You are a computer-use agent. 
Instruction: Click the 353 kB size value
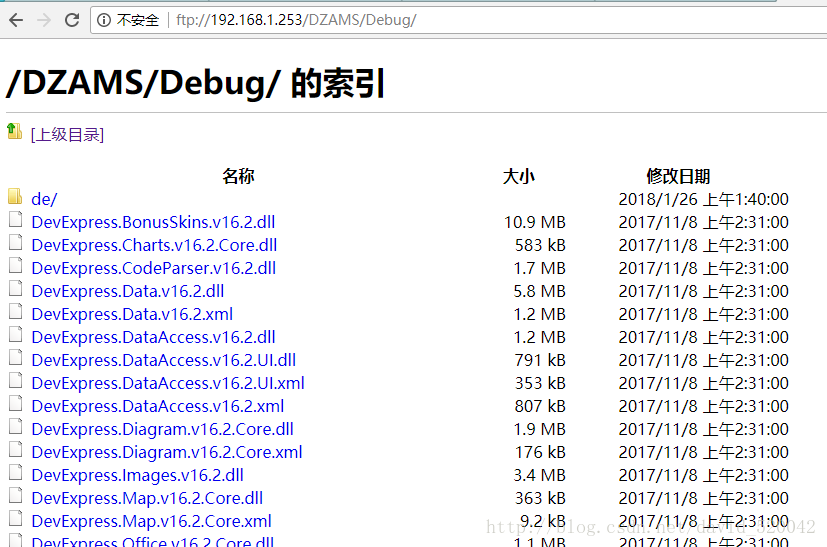pos(540,383)
